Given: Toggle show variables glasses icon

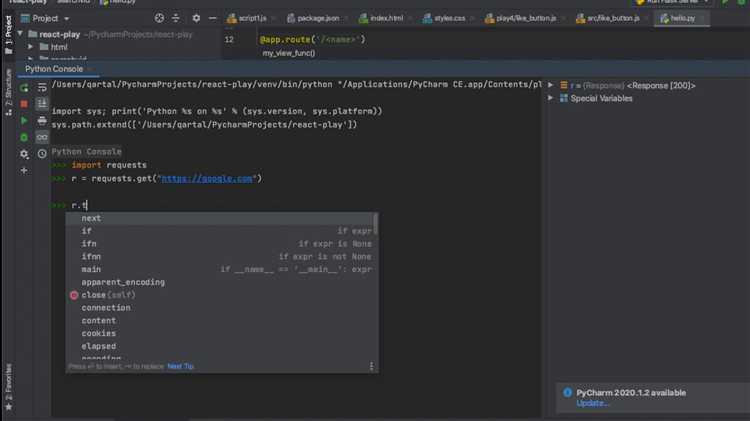Looking at the screenshot, I should (x=42, y=137).
